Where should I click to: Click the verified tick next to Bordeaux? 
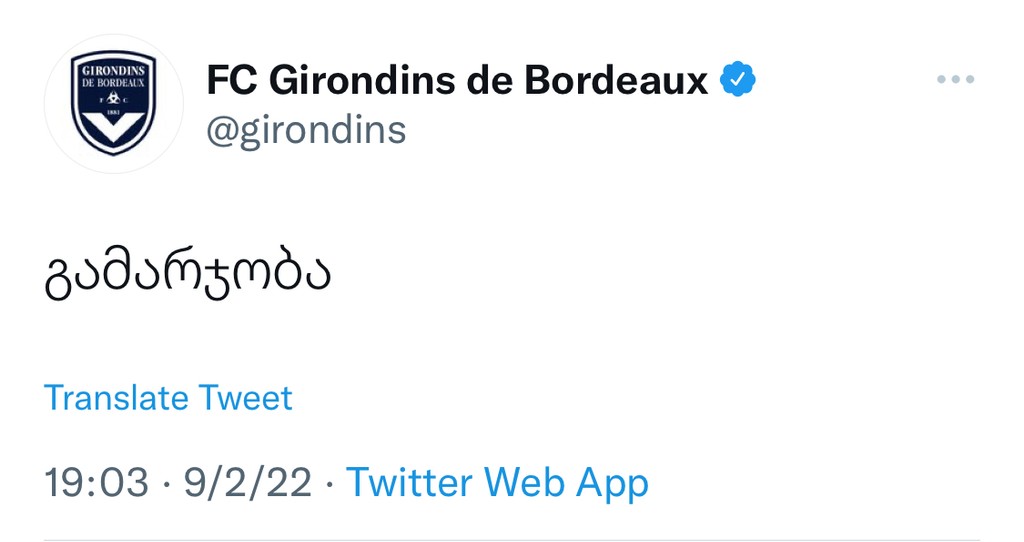737,79
